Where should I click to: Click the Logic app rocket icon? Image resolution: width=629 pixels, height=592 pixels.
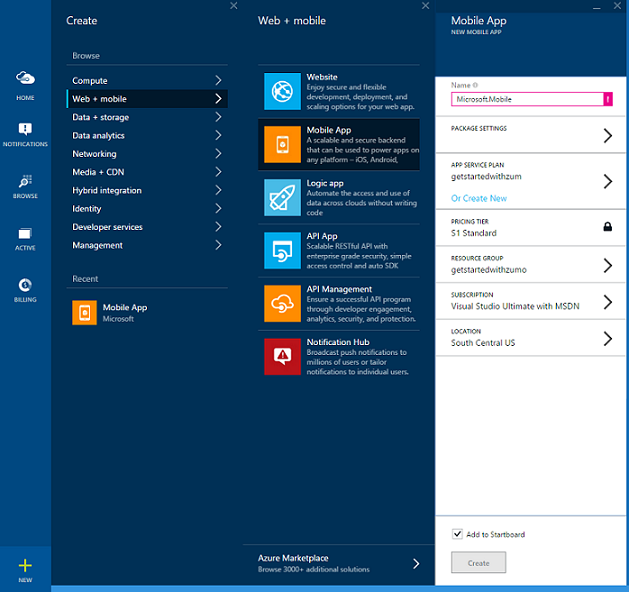(282, 197)
